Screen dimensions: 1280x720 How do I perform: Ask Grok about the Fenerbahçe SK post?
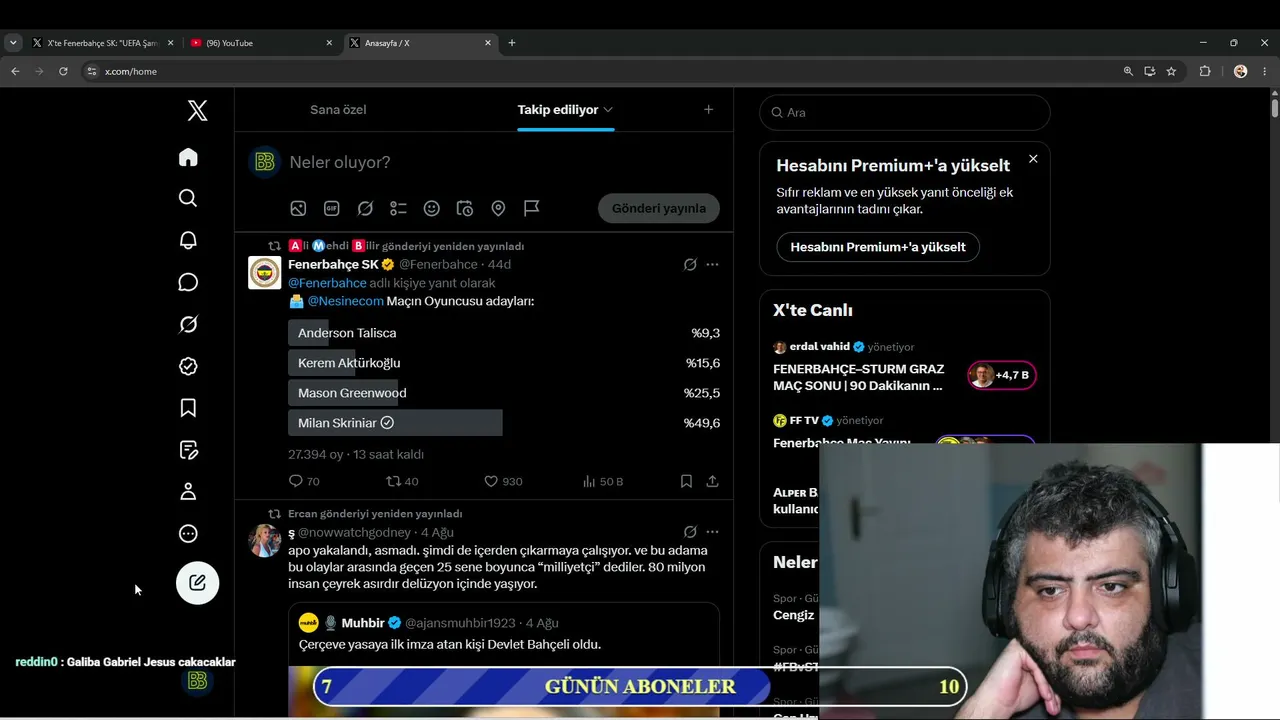pos(690,265)
